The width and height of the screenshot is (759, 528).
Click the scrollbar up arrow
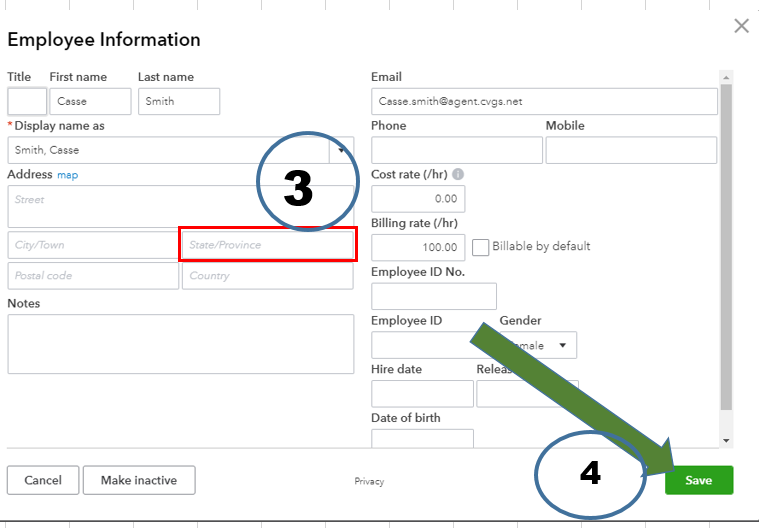(726, 77)
